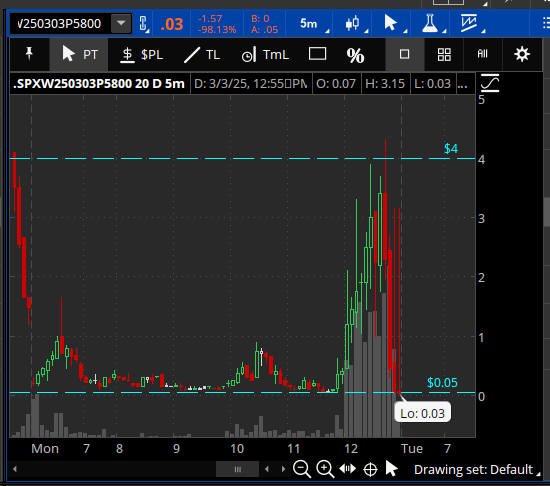Open drawing toolbar settings gear
Image resolution: width=550 pixels, height=486 pixels.
522,54
